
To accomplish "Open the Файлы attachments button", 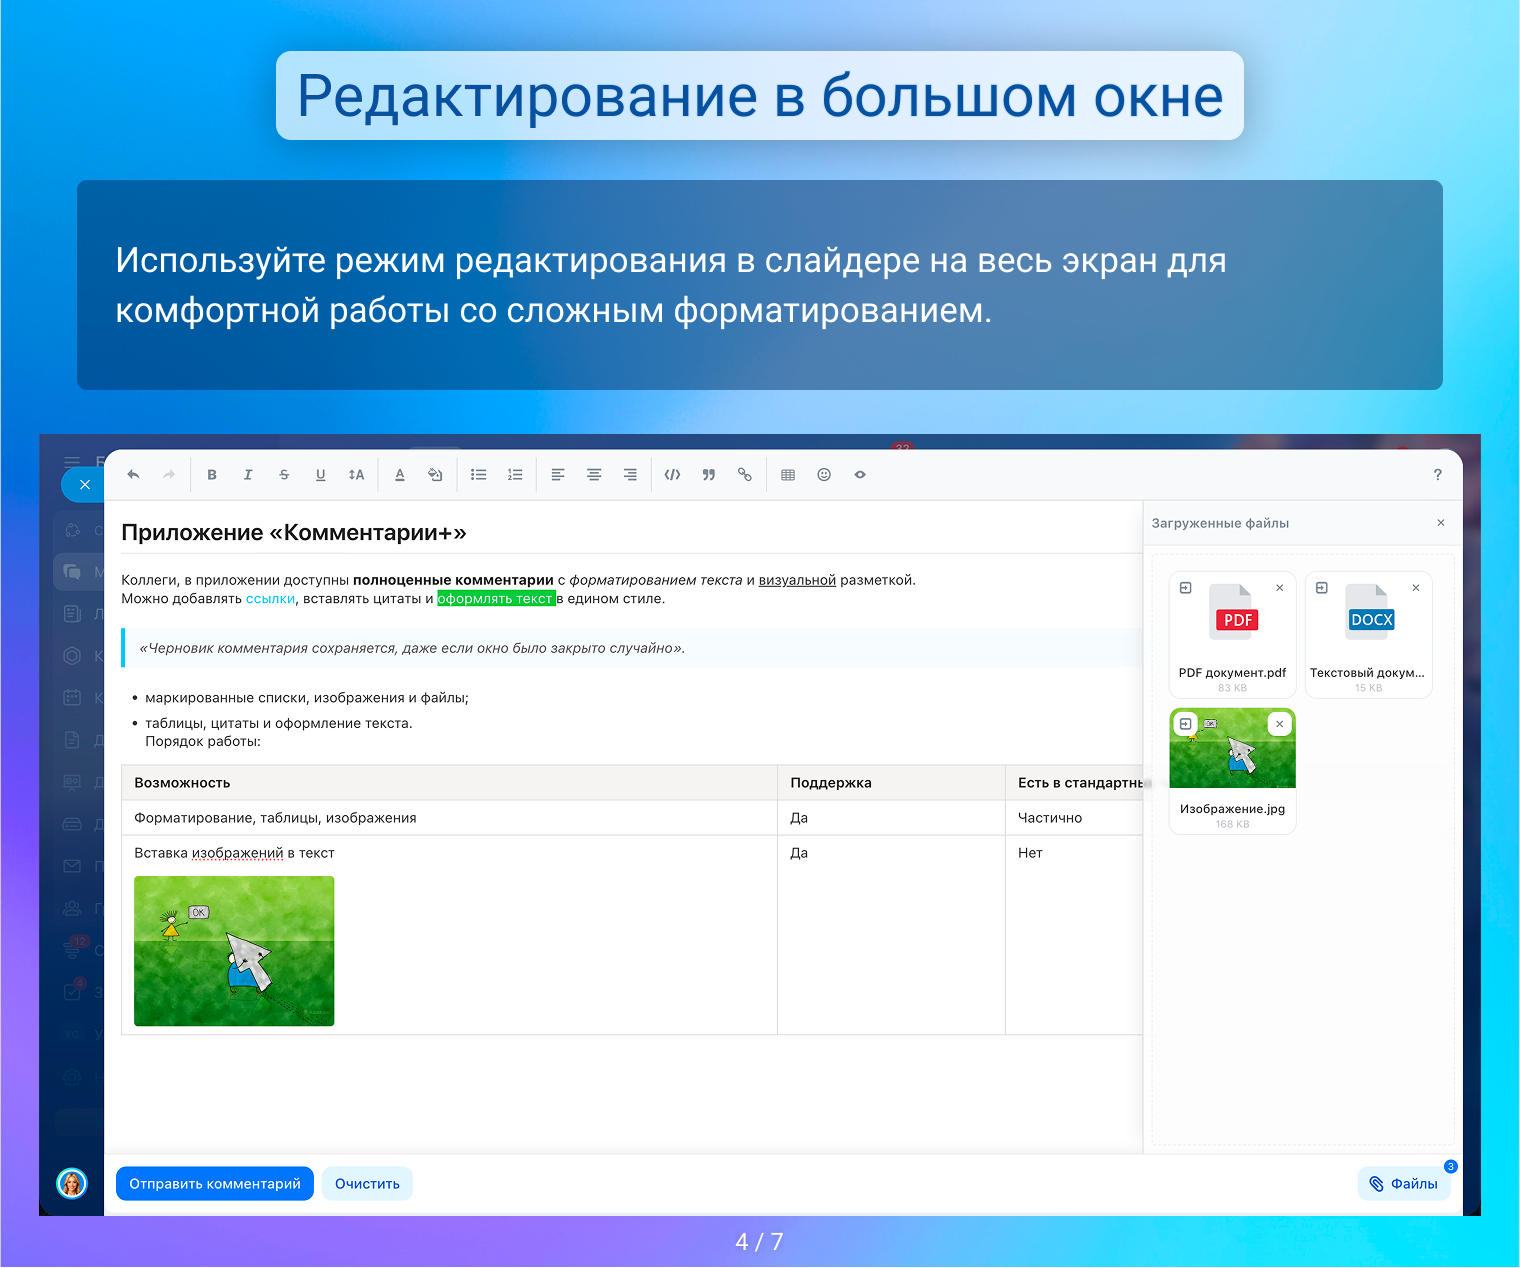I will click(x=1404, y=1184).
